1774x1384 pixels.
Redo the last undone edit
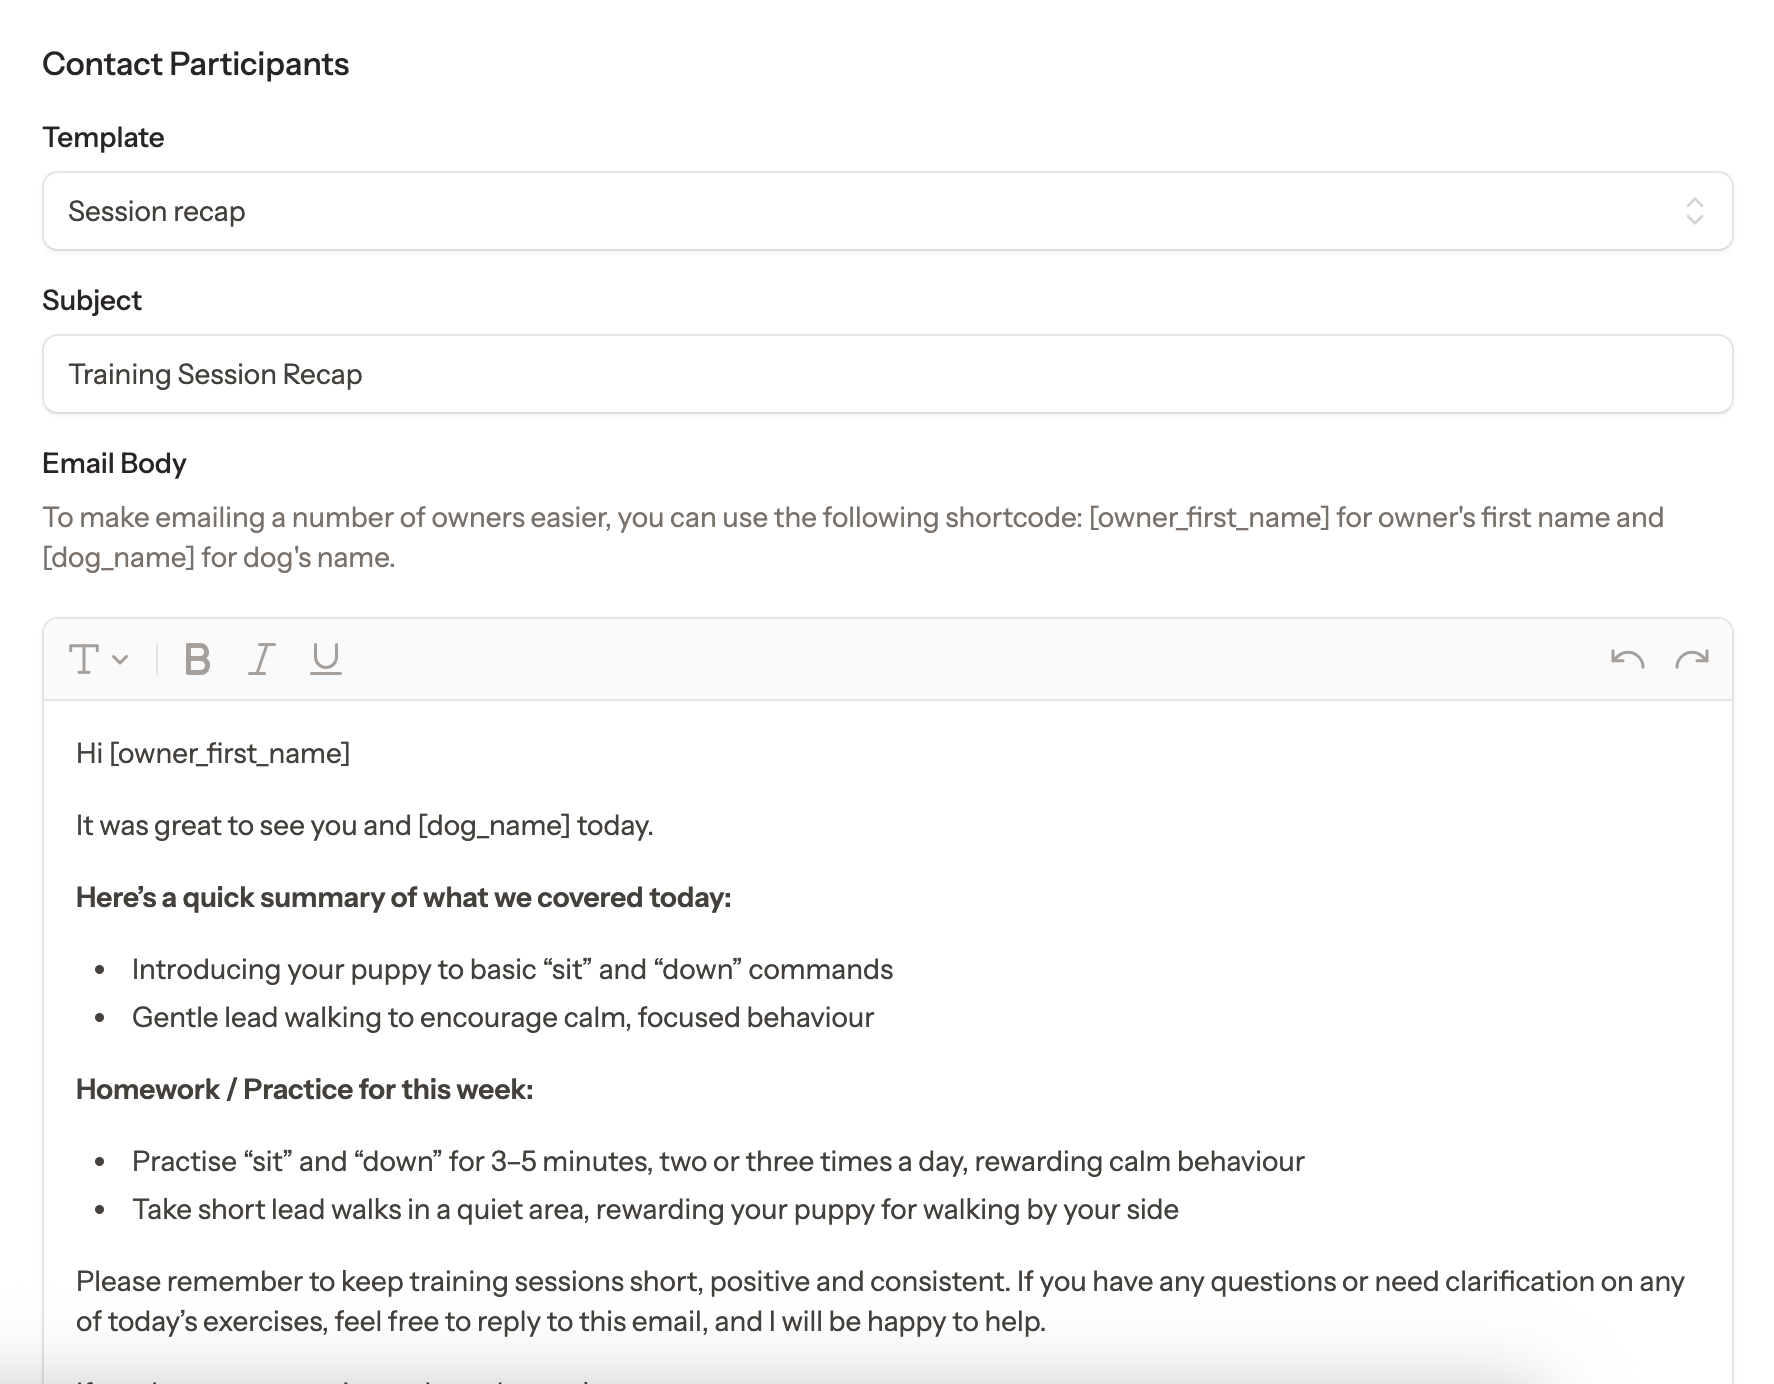[1692, 659]
